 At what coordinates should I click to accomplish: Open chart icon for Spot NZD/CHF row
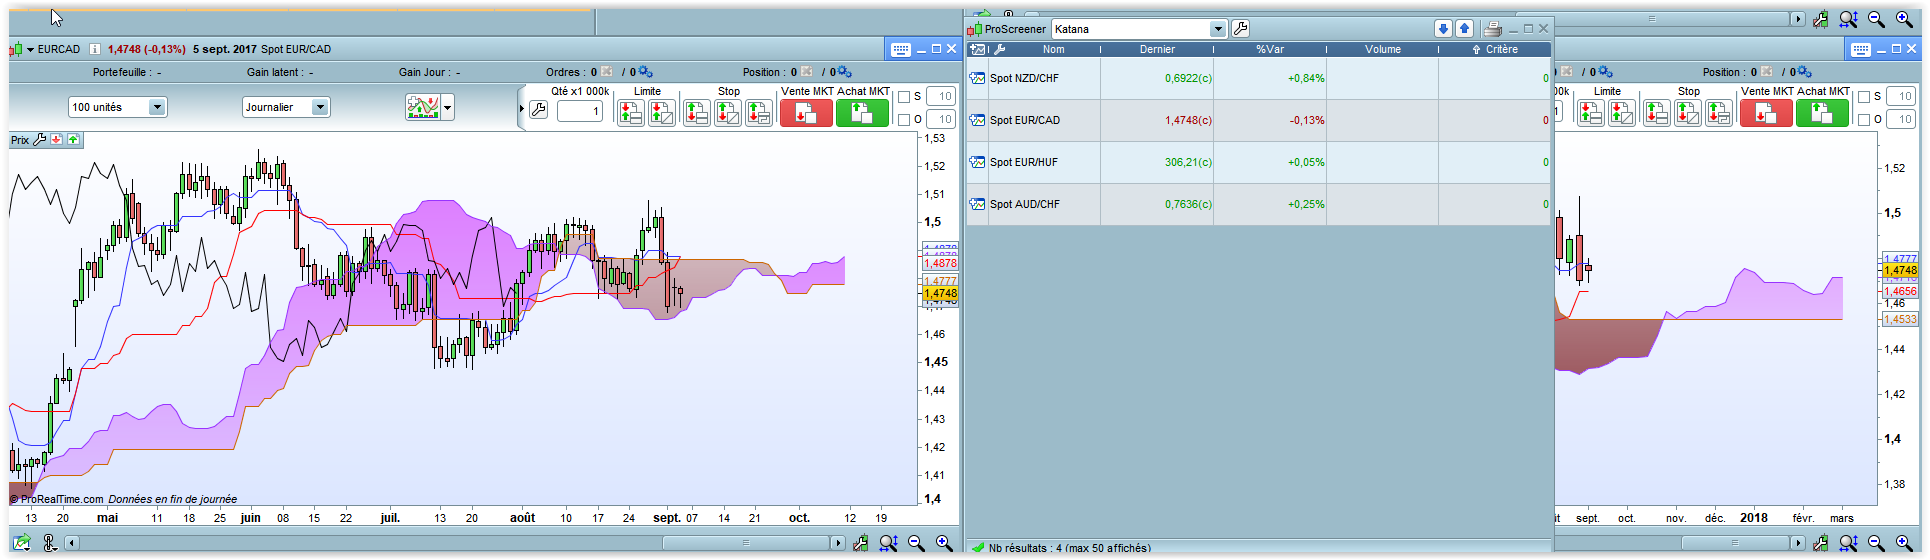[977, 78]
